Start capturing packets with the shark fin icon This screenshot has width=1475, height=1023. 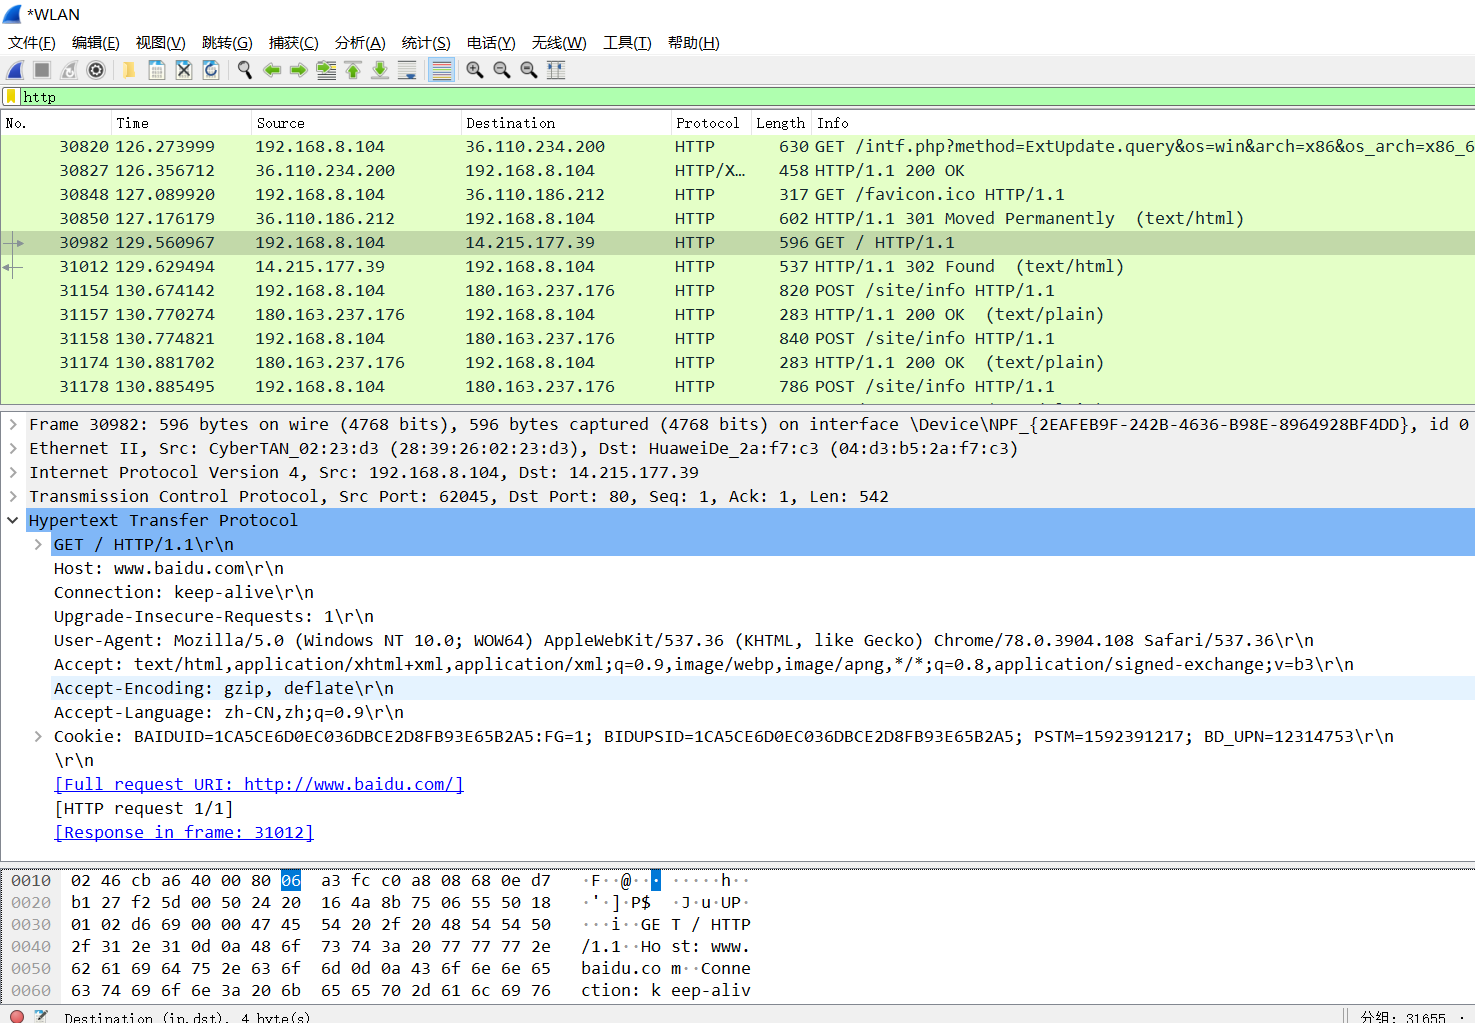[x=15, y=70]
